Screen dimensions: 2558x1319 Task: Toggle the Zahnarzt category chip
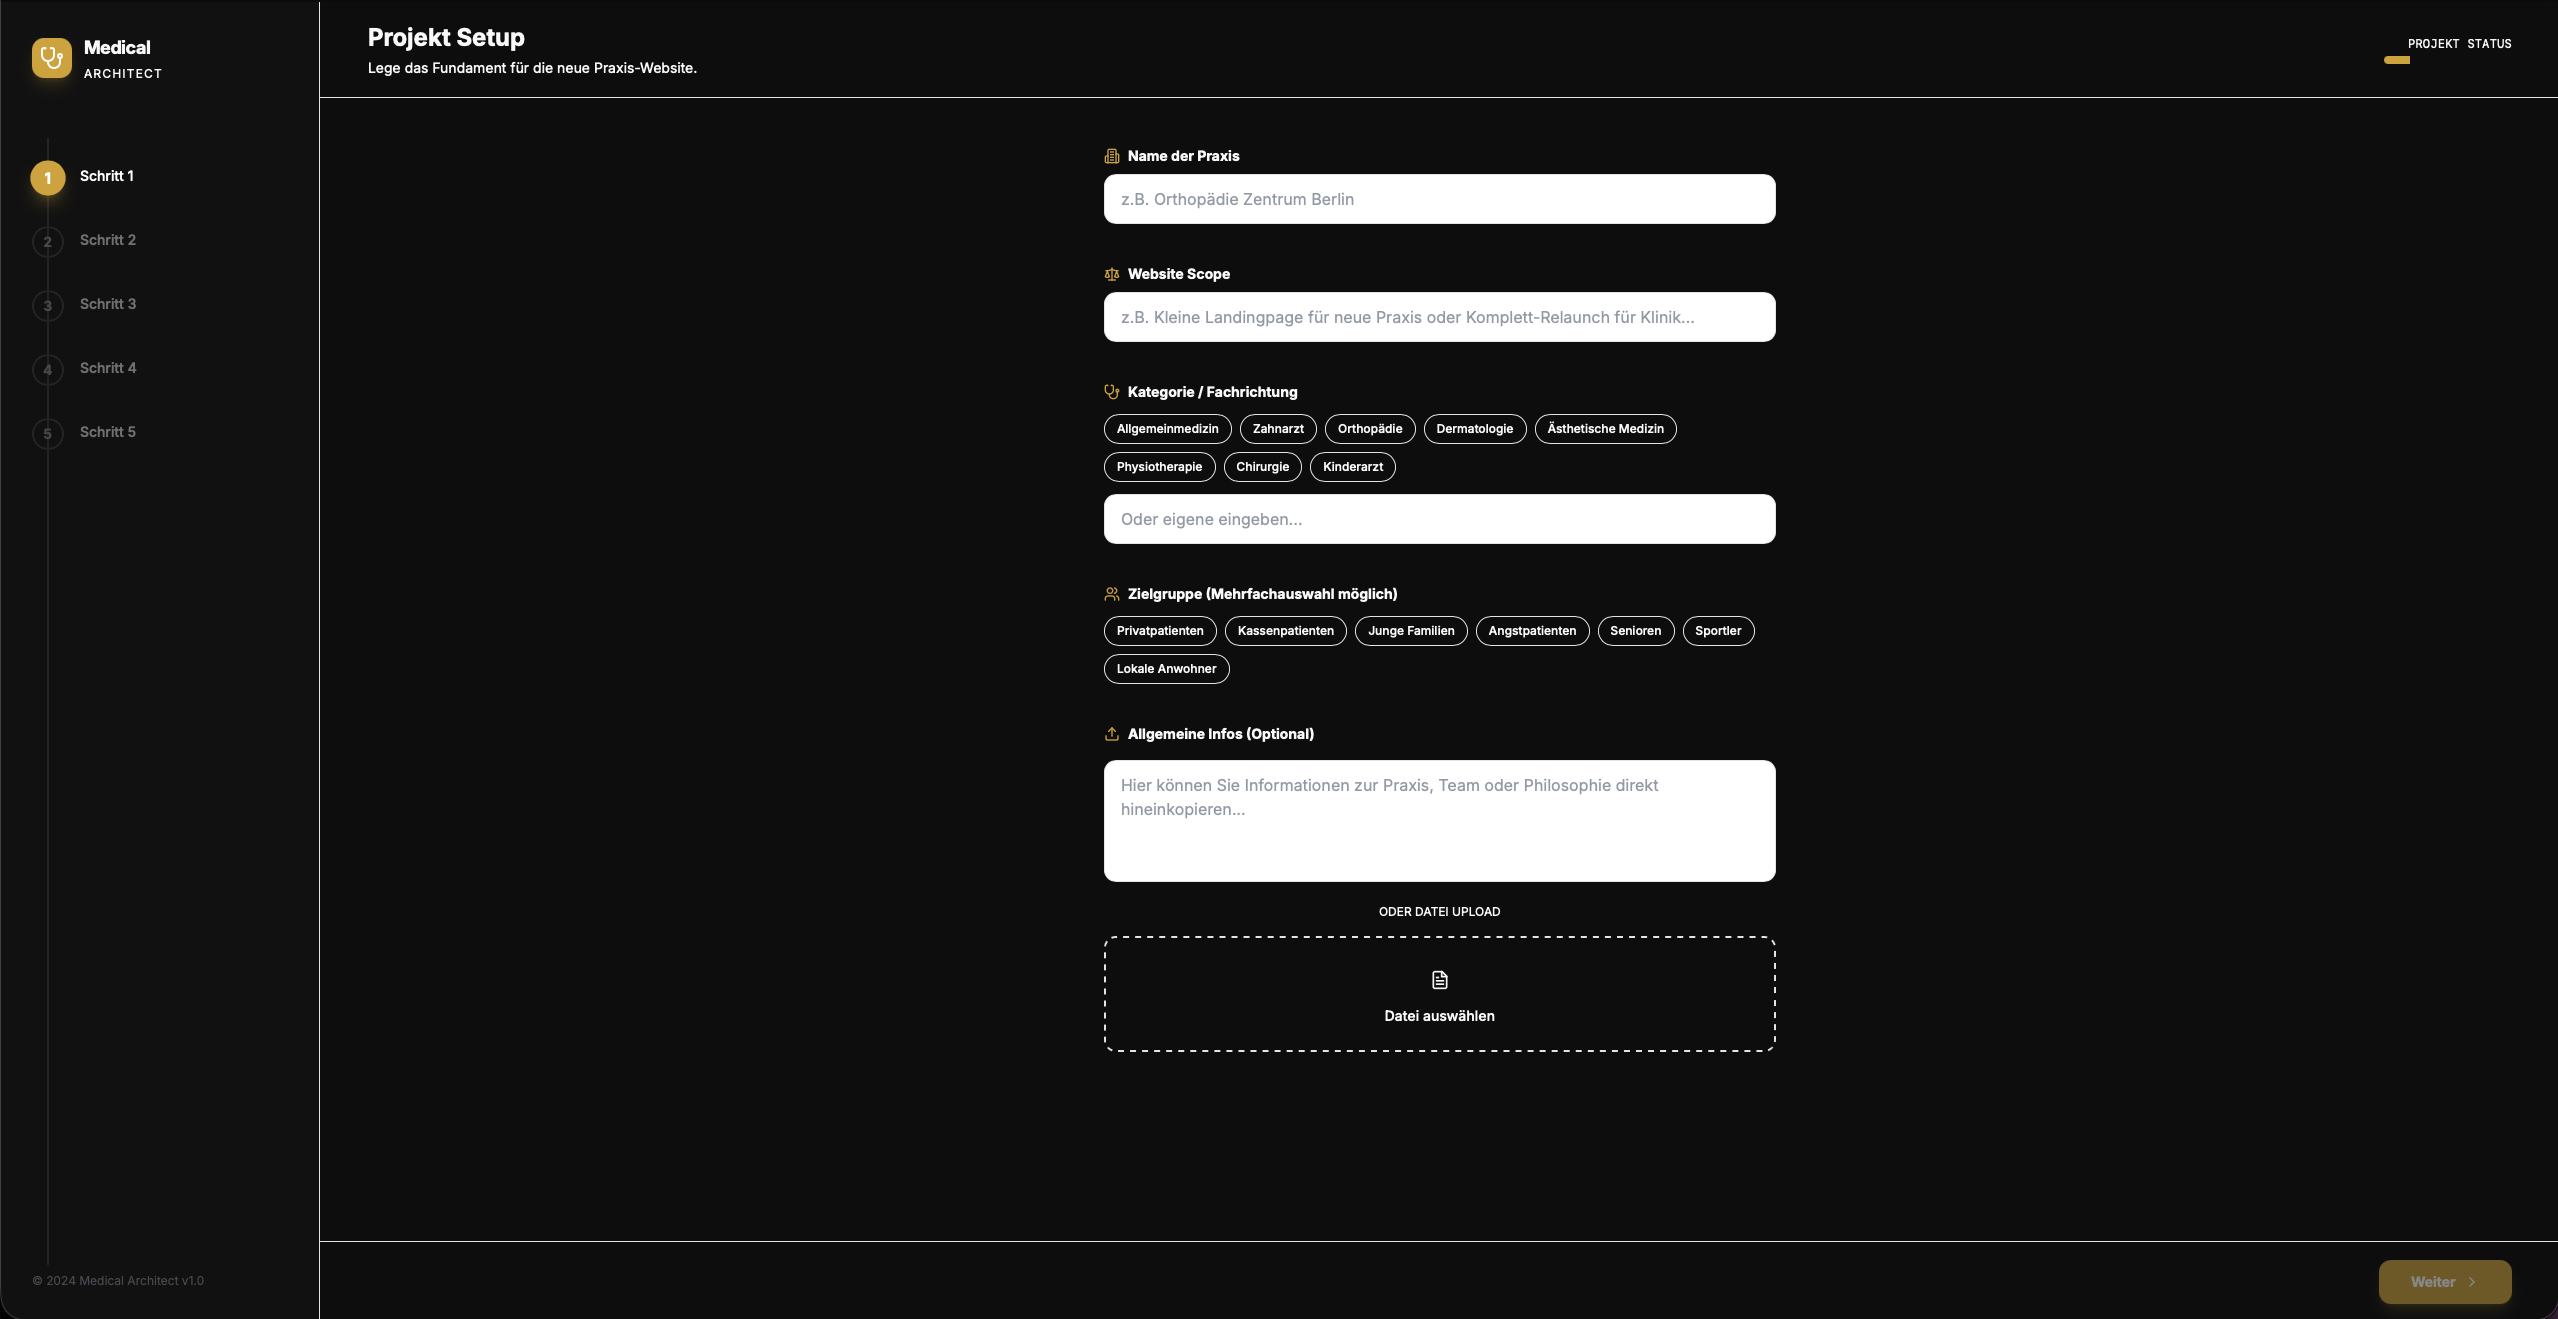tap(1277, 429)
